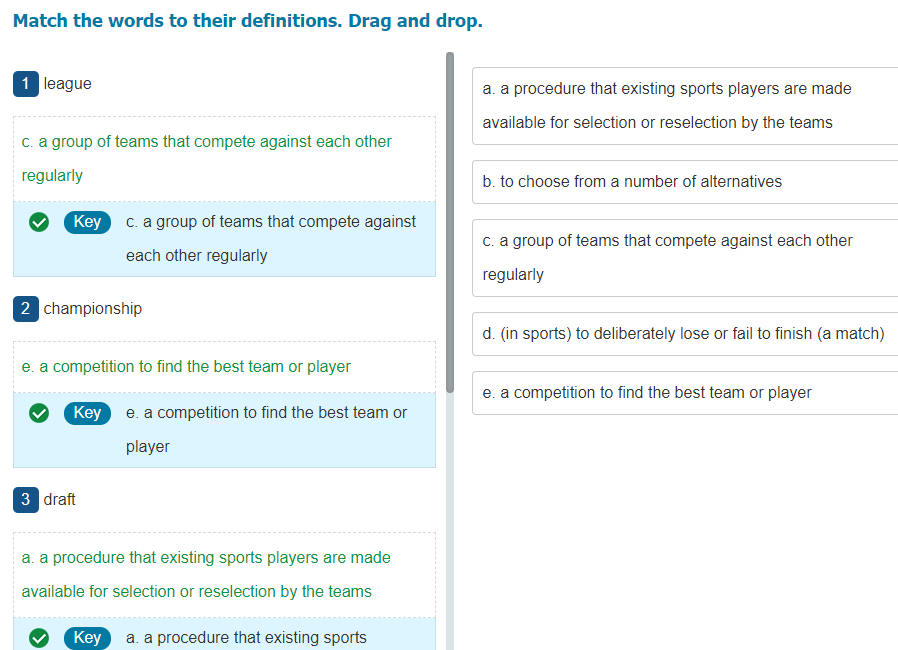Click the draft drop zone answer box
Screen dimensions: 898x650
pos(224,574)
